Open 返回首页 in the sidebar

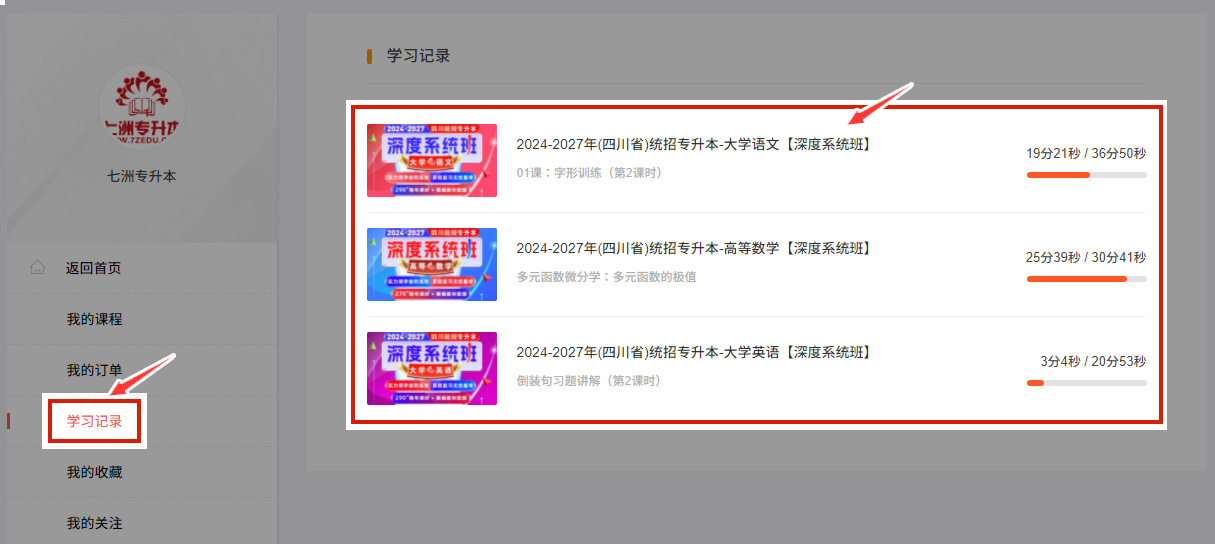point(94,268)
